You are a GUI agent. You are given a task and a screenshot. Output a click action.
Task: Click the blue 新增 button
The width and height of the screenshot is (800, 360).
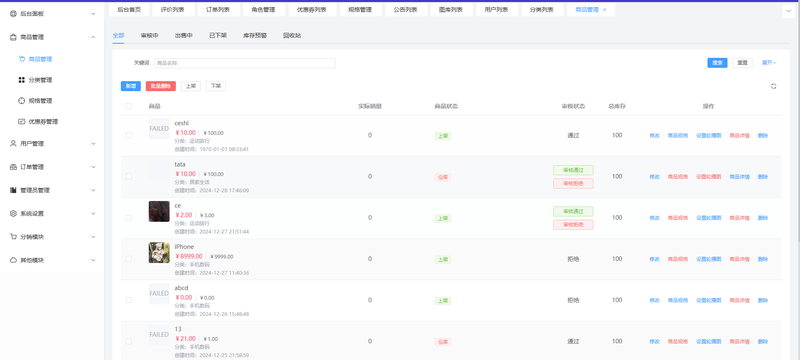click(x=131, y=86)
